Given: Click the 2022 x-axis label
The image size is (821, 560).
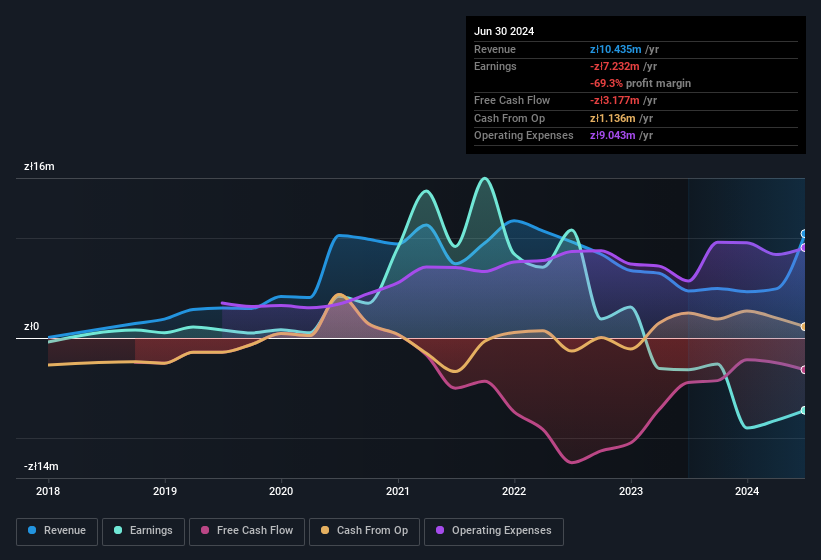Looking at the screenshot, I should pos(514,491).
